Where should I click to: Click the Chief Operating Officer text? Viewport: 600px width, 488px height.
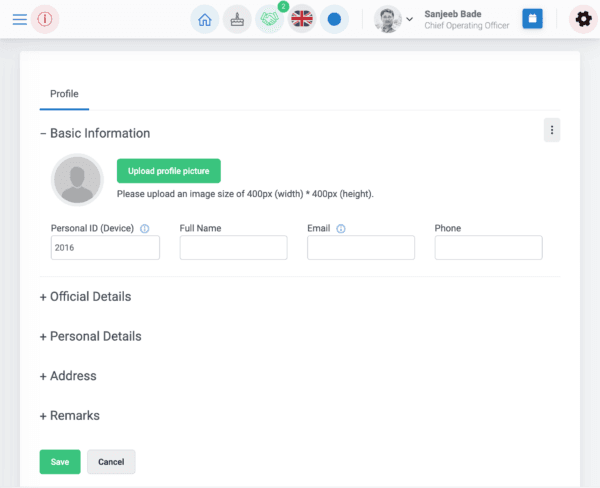[467, 26]
